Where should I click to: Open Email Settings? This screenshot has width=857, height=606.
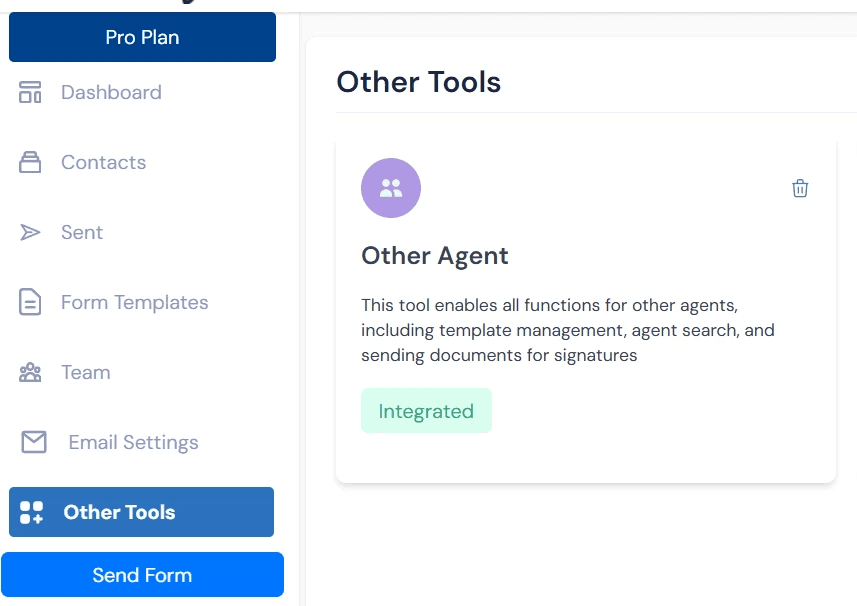coord(132,442)
